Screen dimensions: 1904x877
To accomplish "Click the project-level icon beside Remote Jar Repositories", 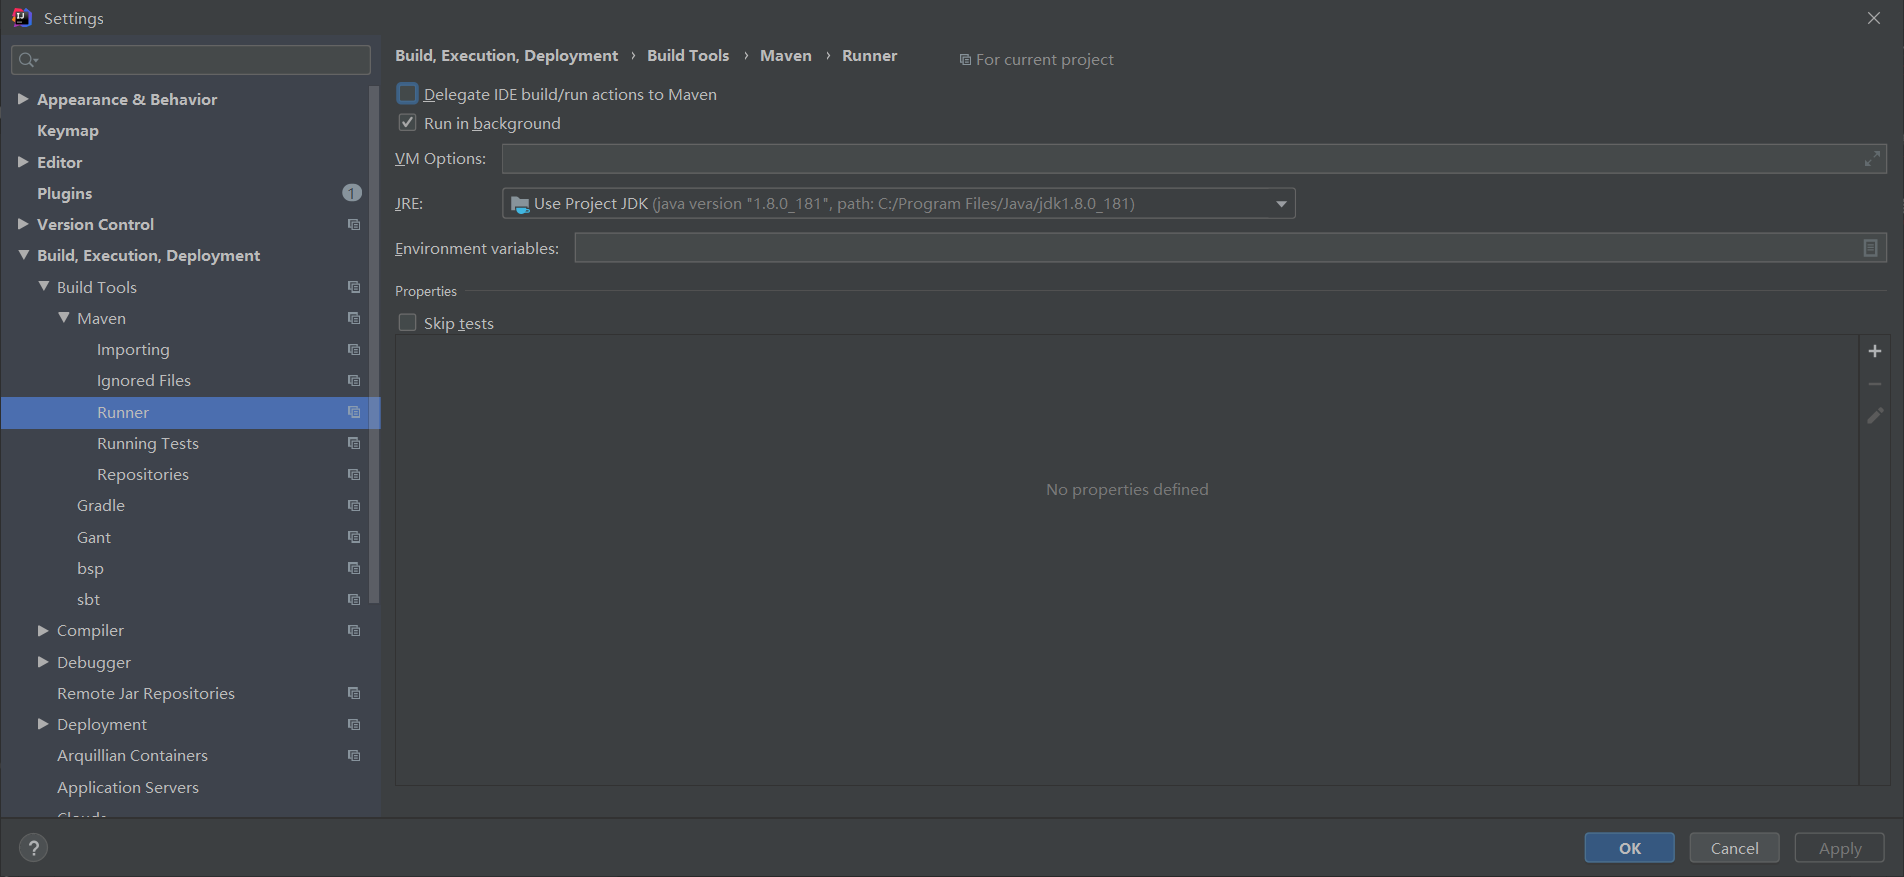I will [x=354, y=693].
